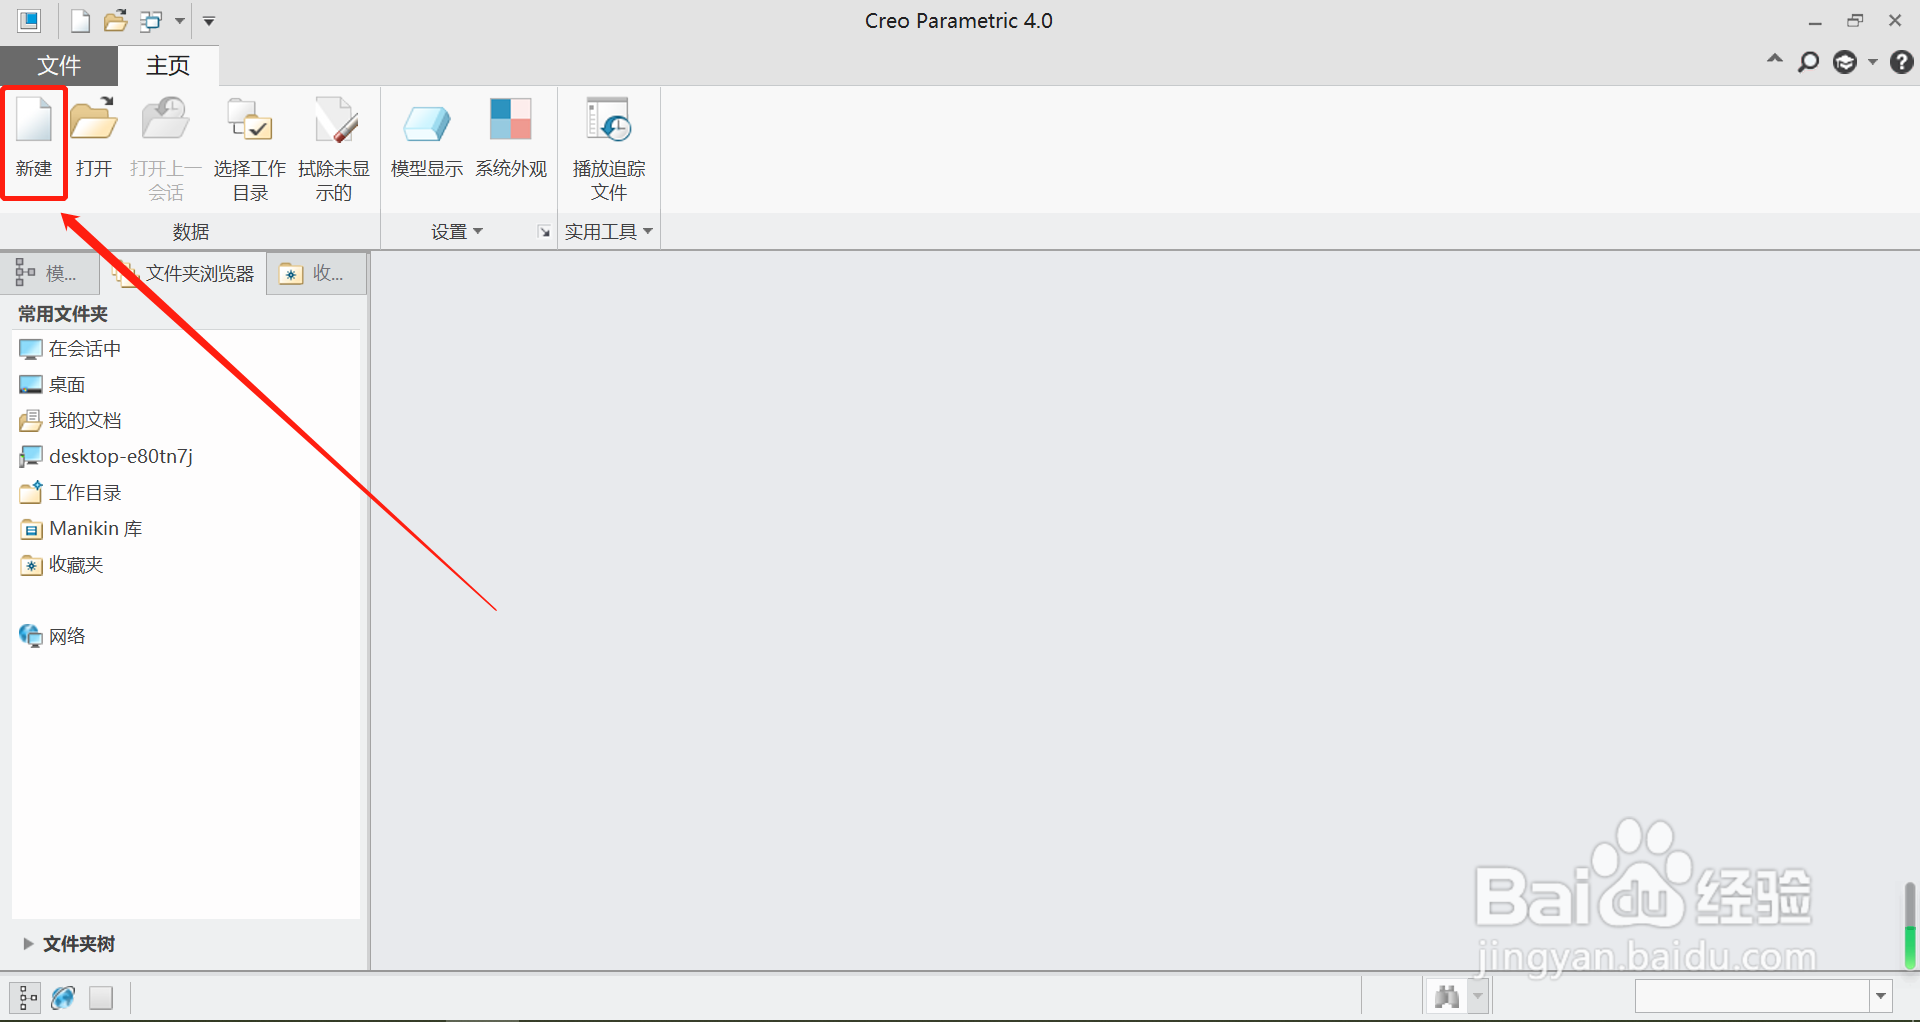The width and height of the screenshot is (1920, 1022).
Task: Select 我的文档 folder
Action: 70,421
